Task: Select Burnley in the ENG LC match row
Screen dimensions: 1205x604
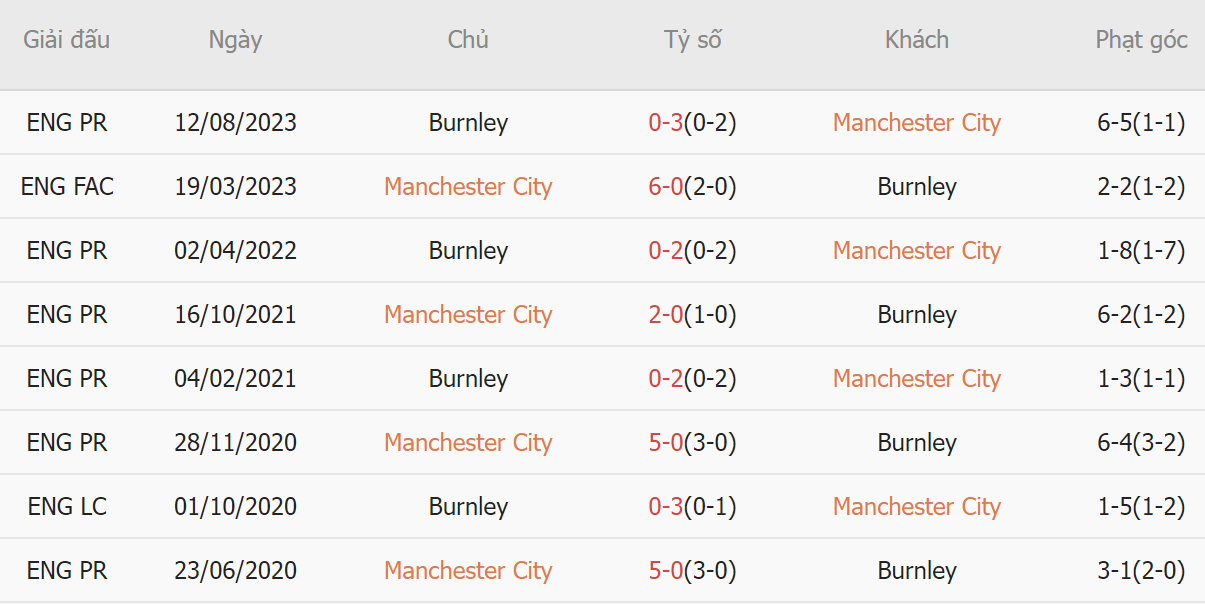Action: point(468,507)
